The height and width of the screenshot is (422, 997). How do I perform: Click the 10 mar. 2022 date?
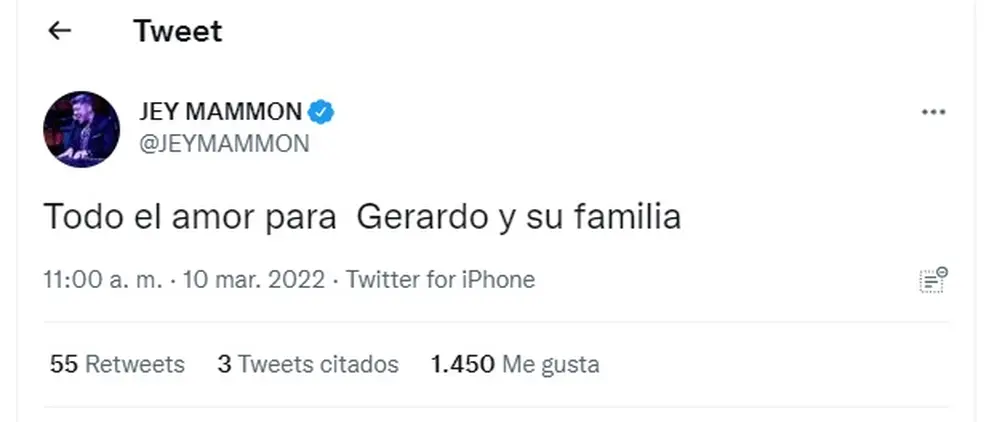[x=254, y=280]
